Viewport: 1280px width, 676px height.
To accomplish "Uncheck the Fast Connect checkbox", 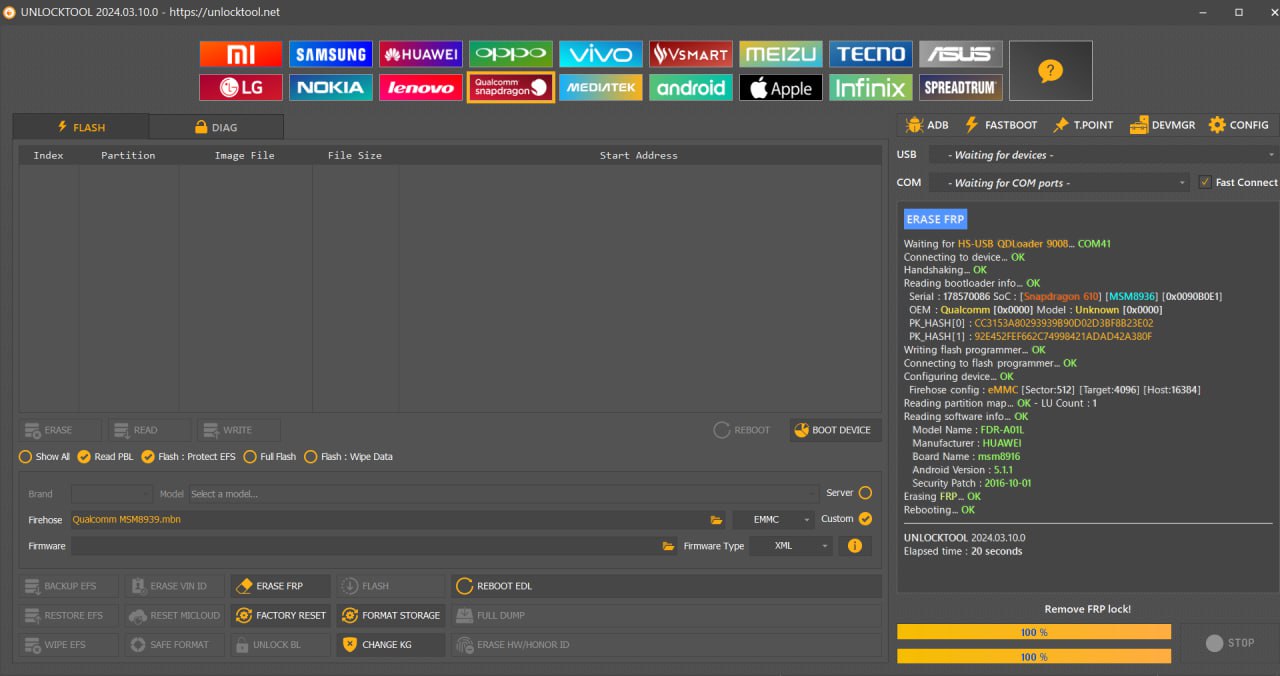I will point(1205,182).
